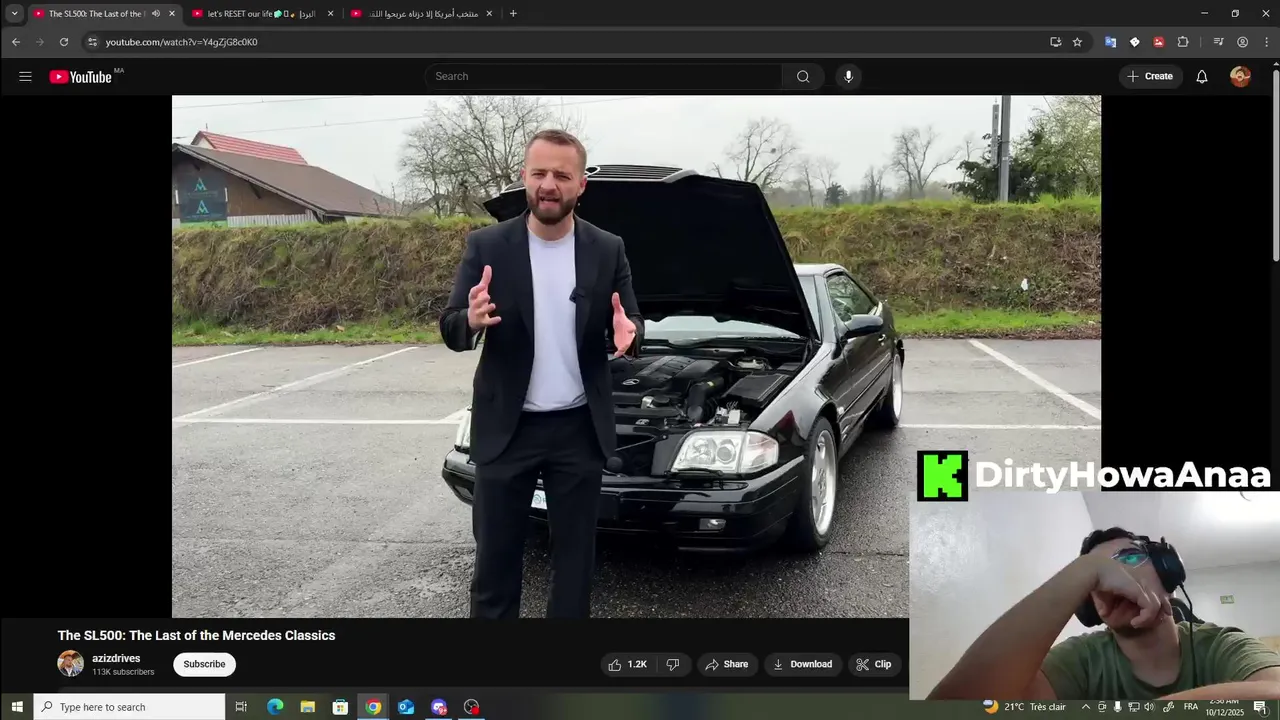This screenshot has height=720, width=1280.
Task: Click the search magnifier button
Action: pos(803,76)
